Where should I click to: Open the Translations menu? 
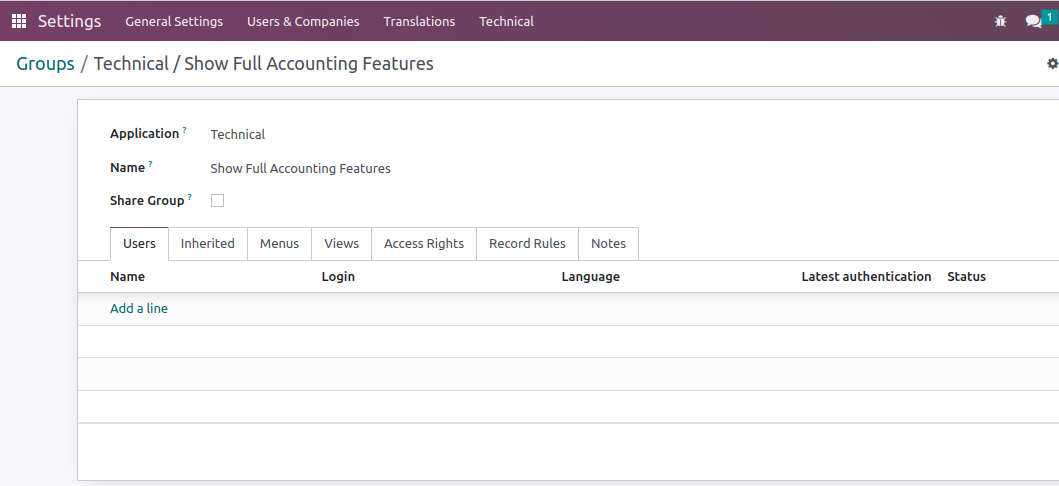tap(419, 21)
